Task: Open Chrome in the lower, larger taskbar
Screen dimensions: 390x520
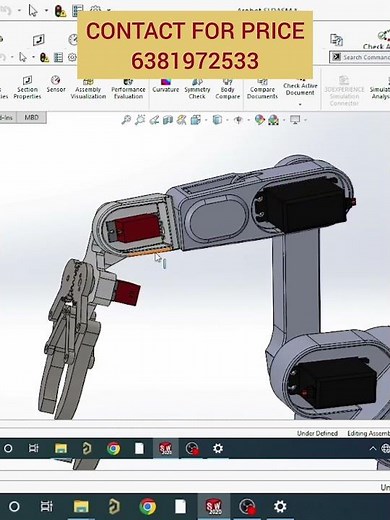Action: (148, 507)
